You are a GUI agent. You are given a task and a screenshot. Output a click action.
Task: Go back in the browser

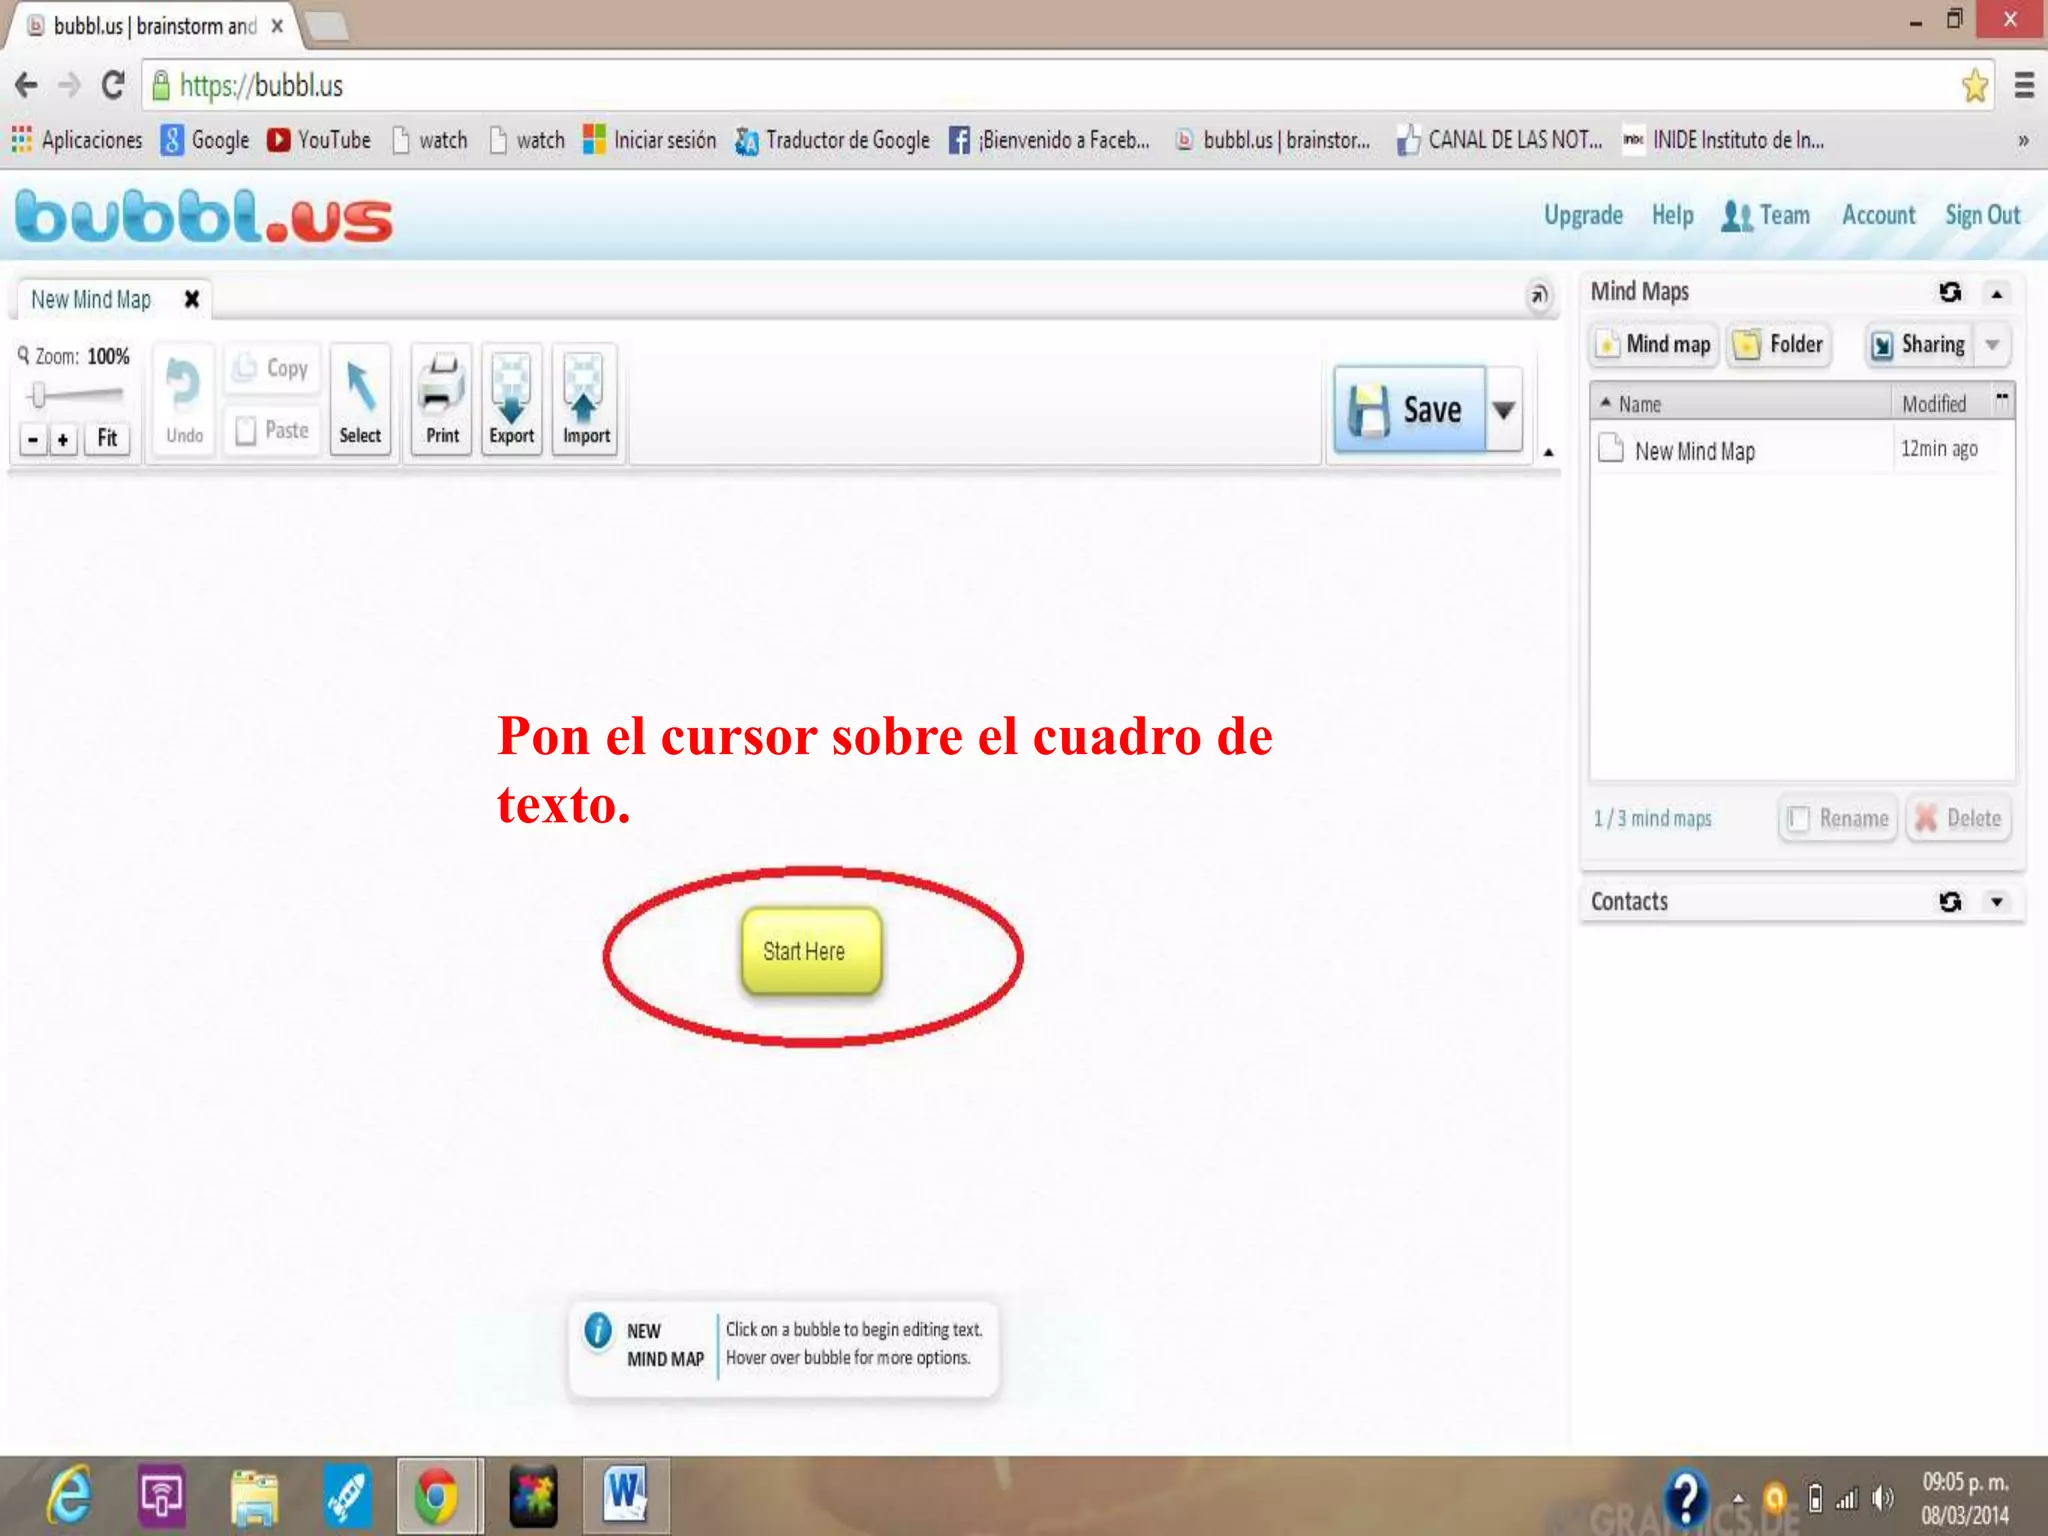[x=27, y=86]
